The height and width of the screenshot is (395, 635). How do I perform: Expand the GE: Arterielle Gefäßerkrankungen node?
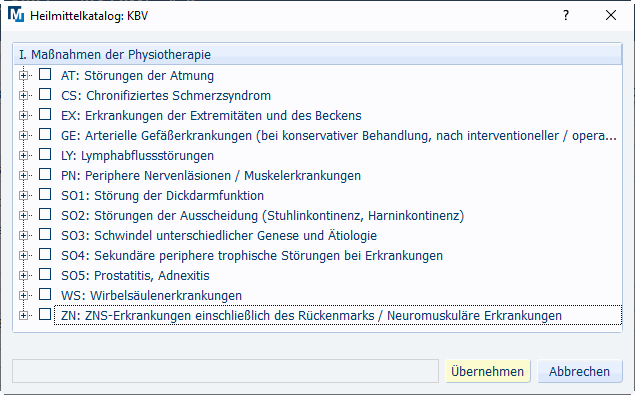pyautogui.click(x=23, y=135)
